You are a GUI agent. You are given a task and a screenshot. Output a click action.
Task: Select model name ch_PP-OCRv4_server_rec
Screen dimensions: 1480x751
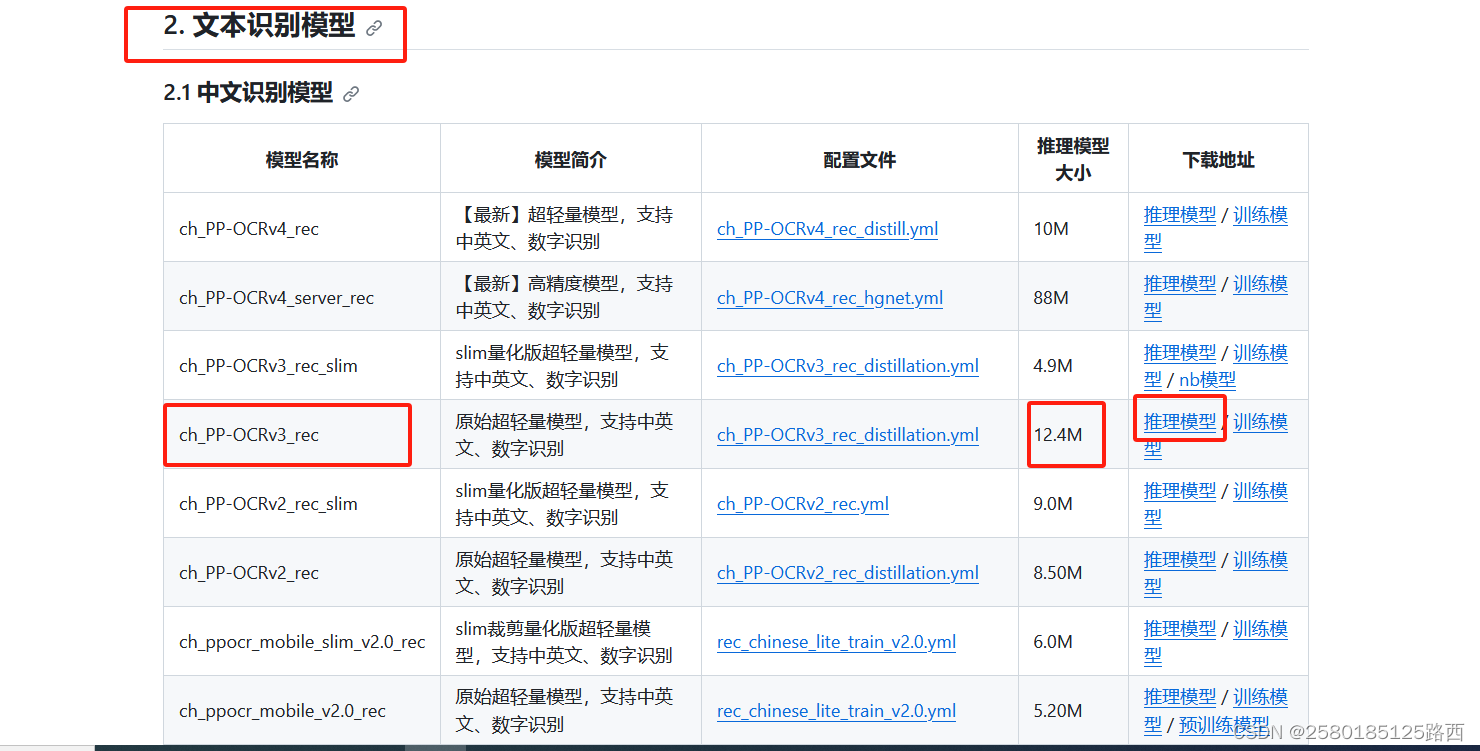click(277, 298)
